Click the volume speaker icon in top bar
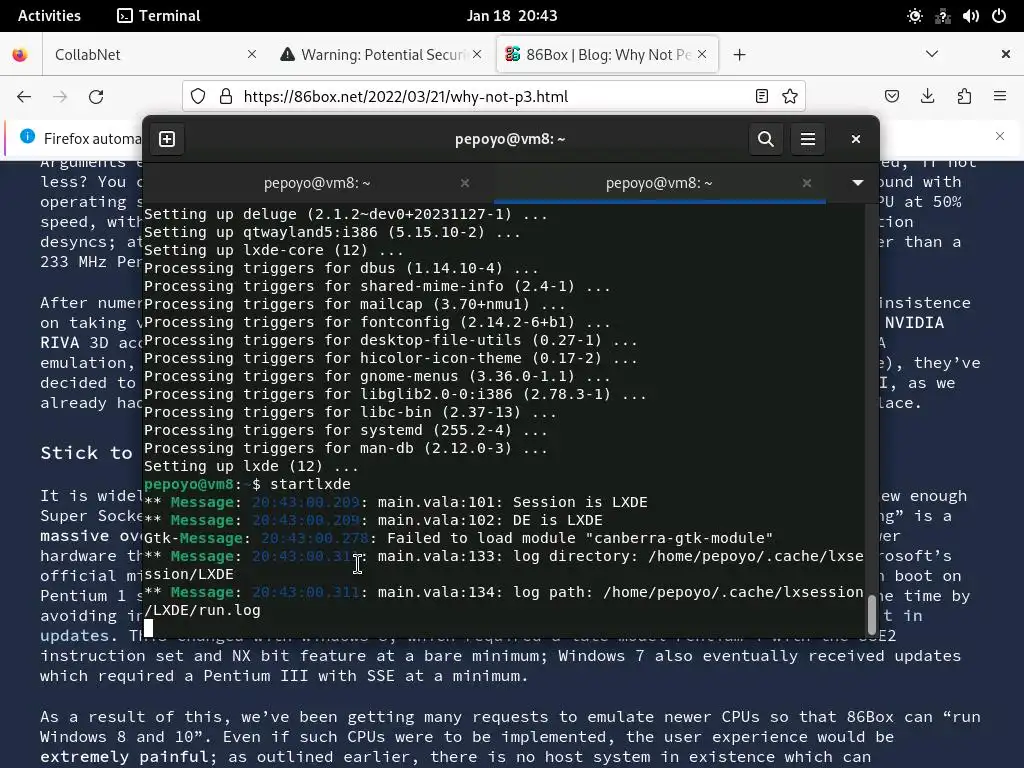Screen dimensions: 1024x768 (970, 16)
